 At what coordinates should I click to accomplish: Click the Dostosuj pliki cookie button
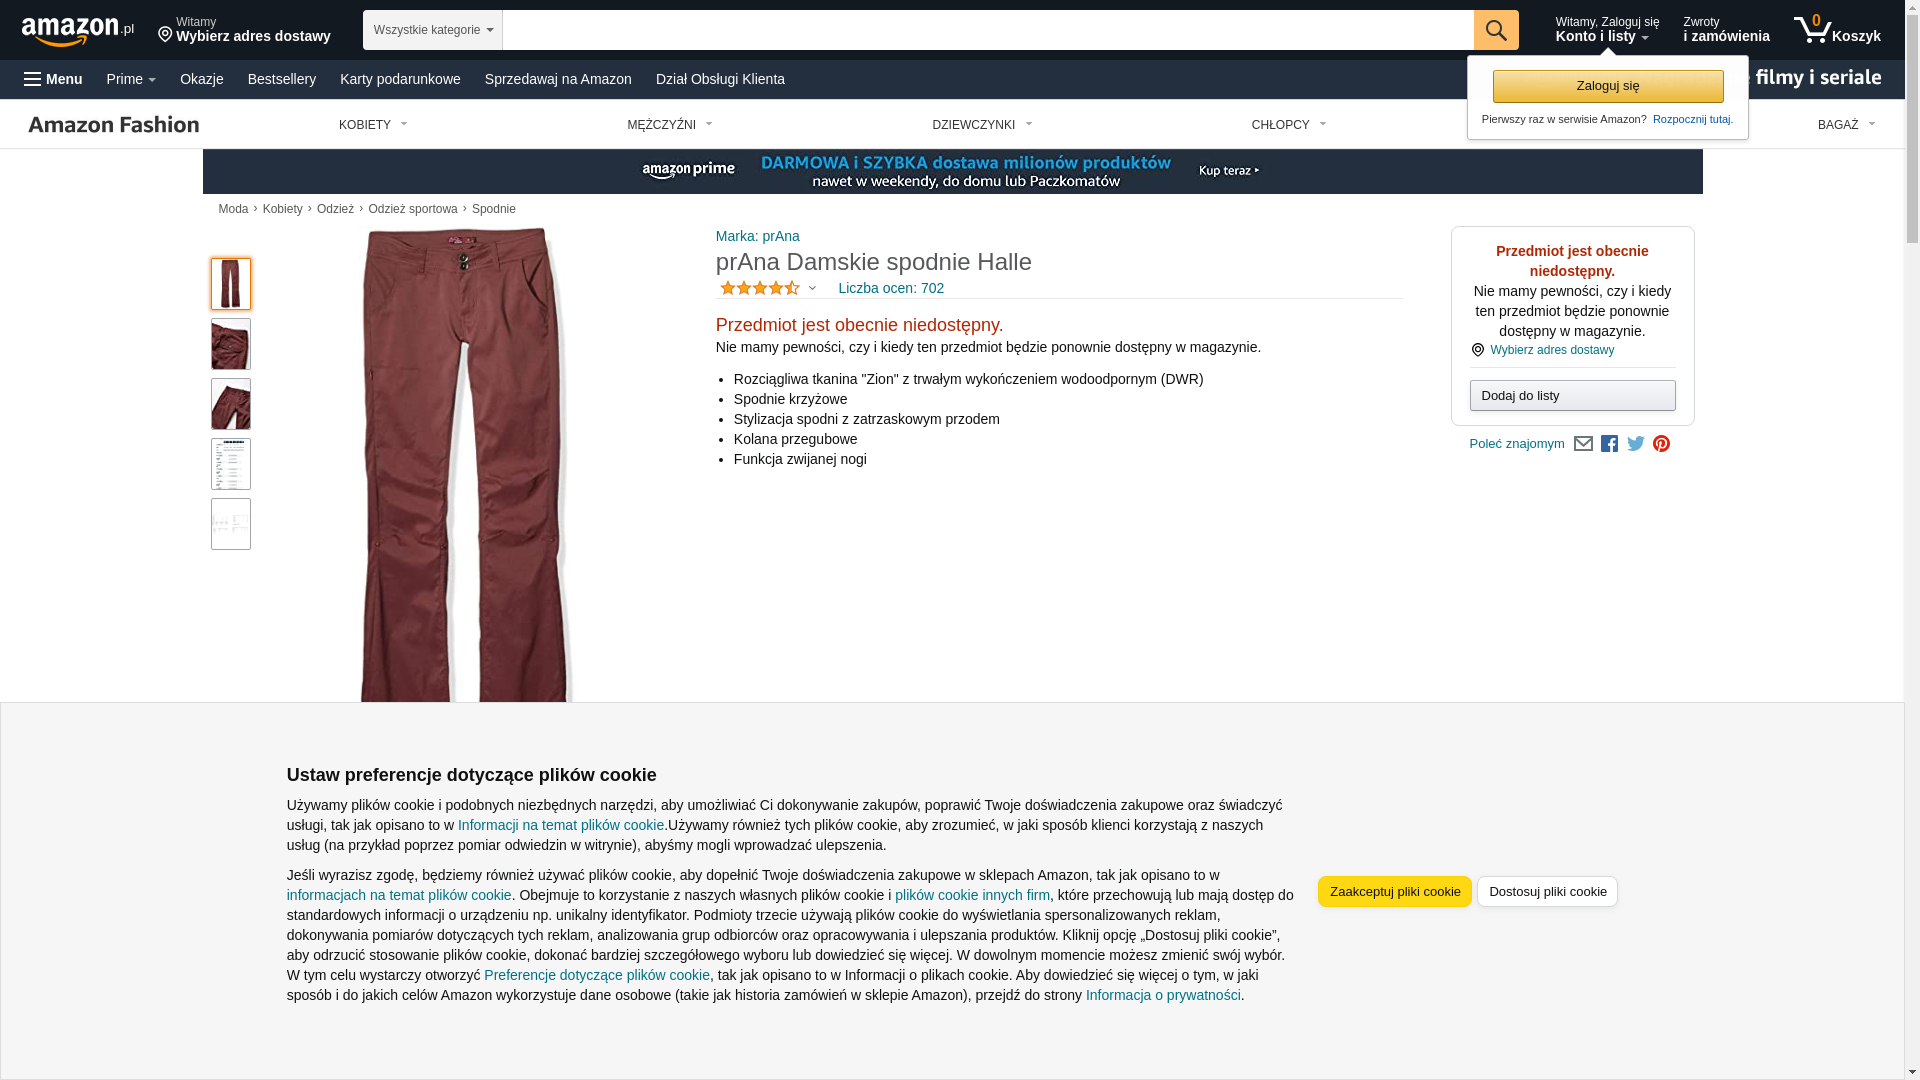click(x=1547, y=892)
